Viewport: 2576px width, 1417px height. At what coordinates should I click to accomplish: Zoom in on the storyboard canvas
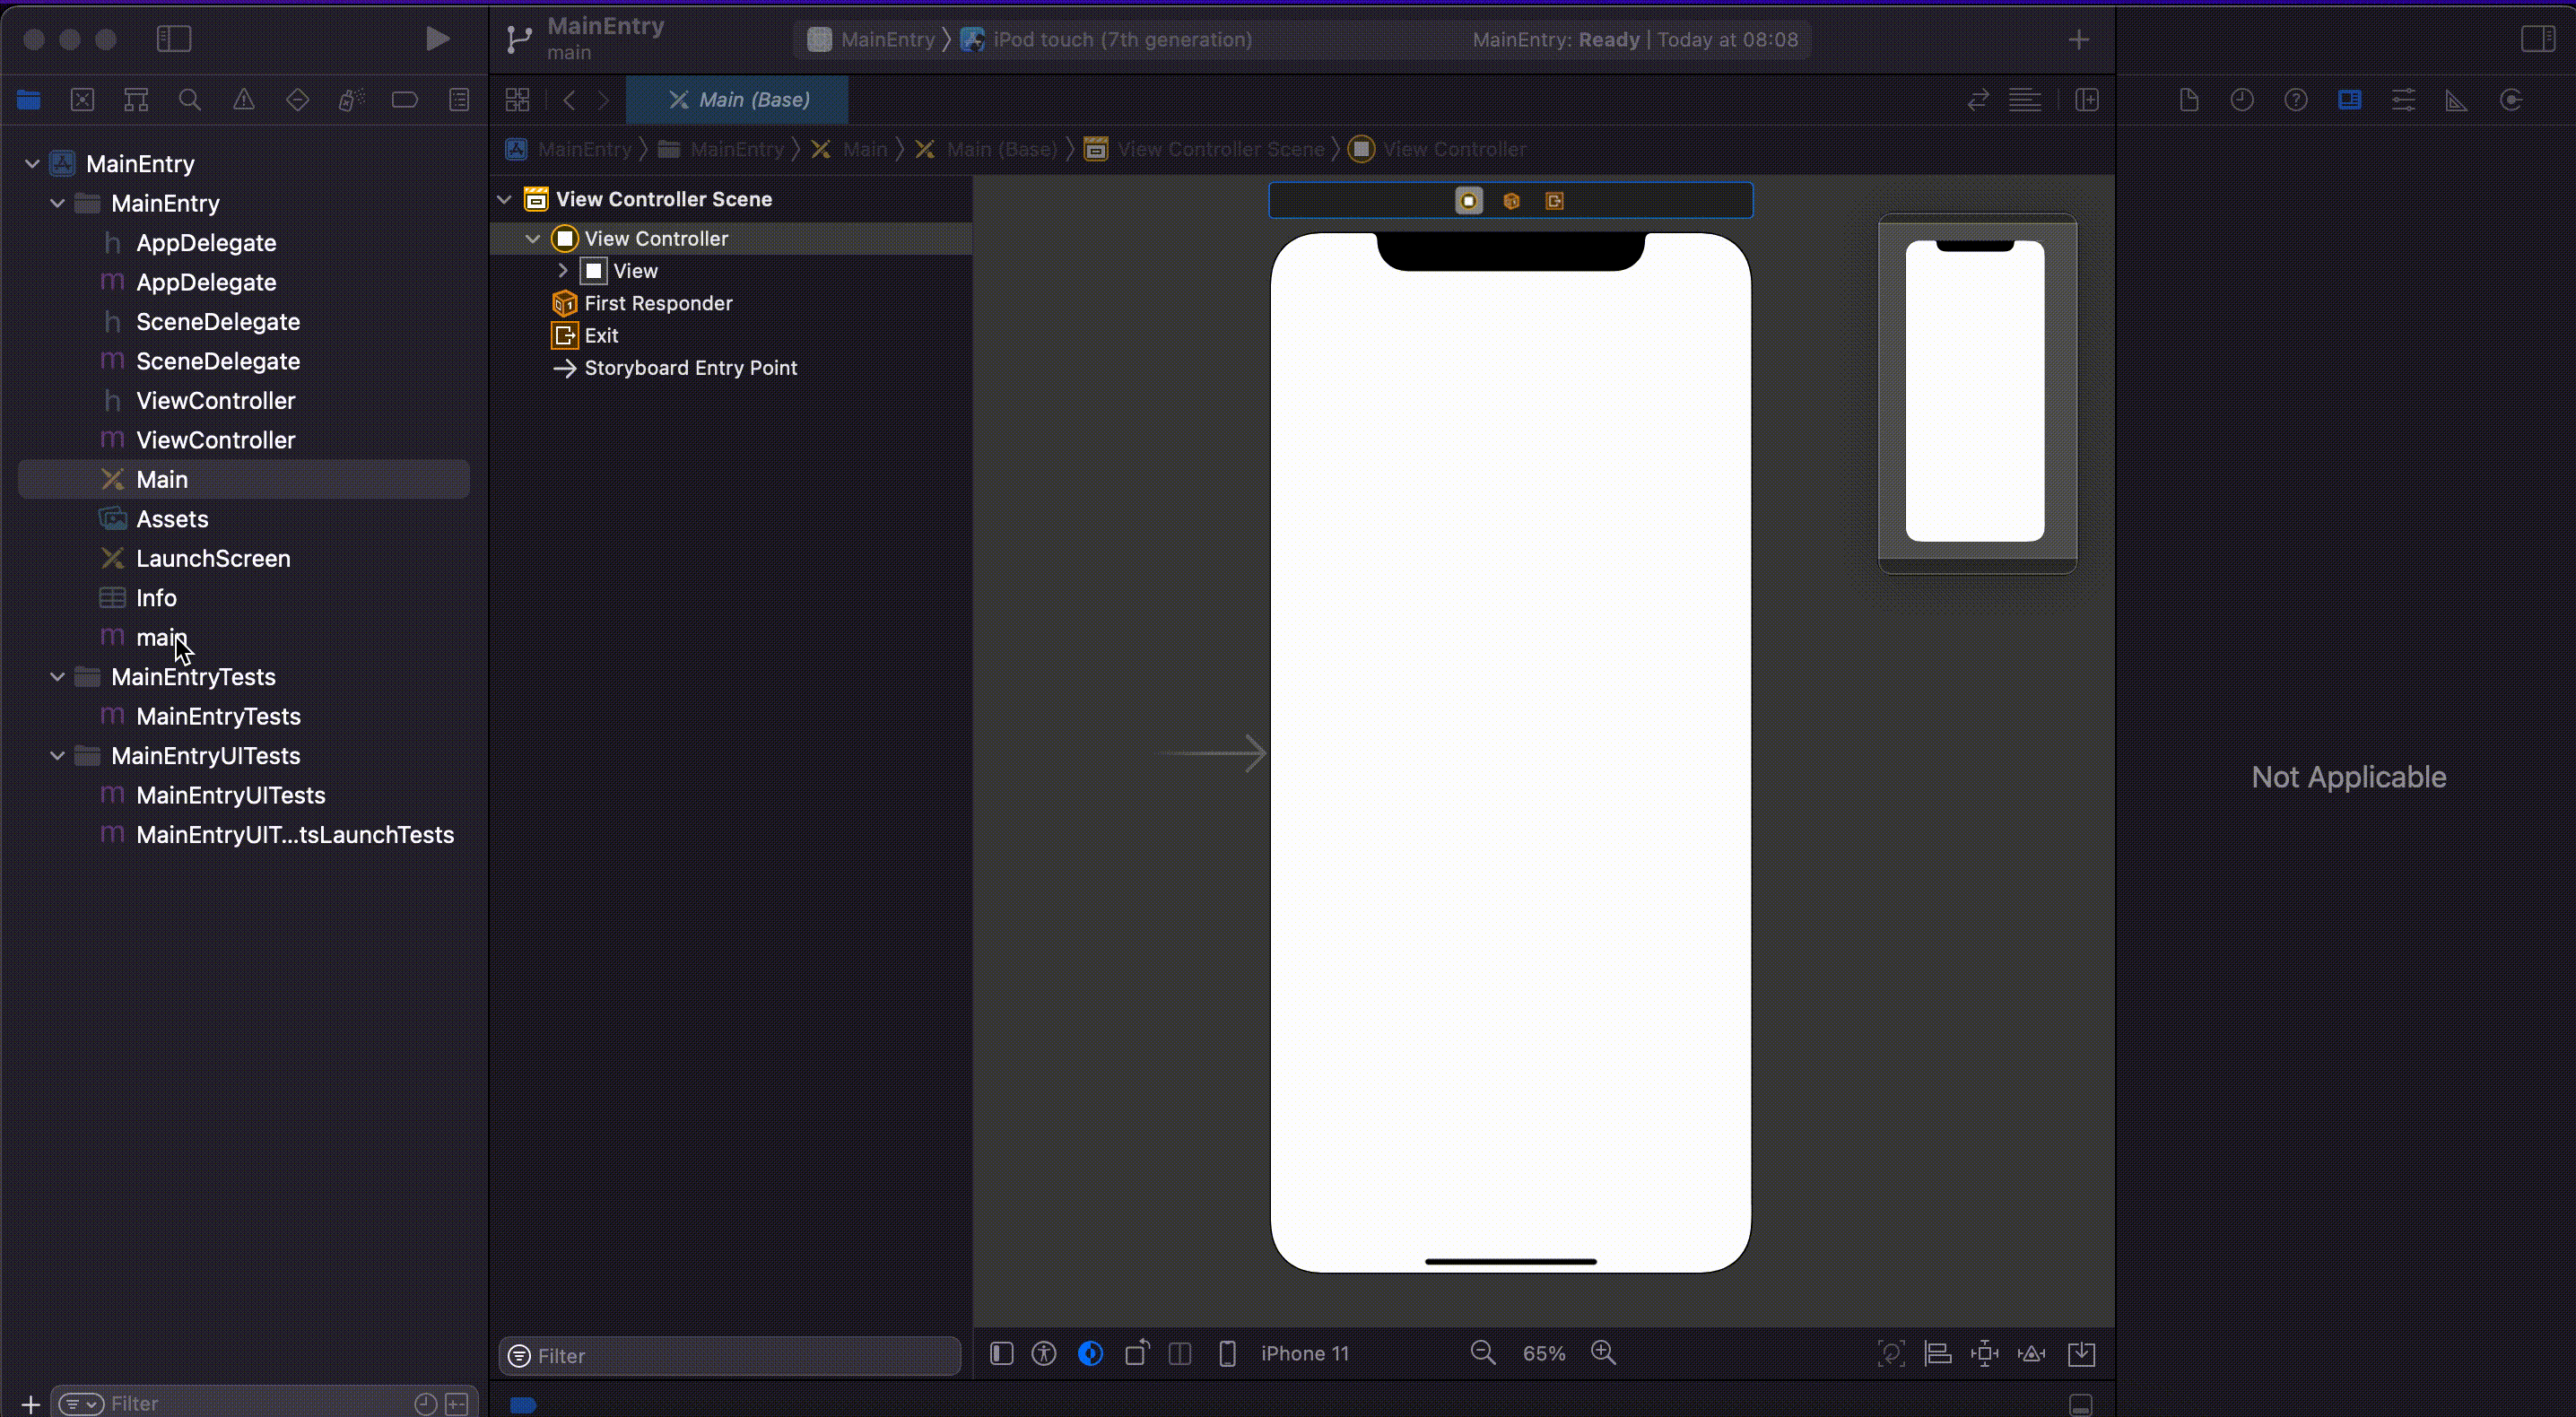click(x=1603, y=1353)
